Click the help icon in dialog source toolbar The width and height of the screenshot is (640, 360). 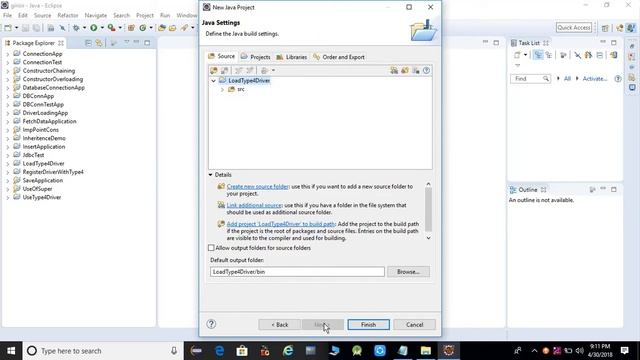click(x=426, y=71)
